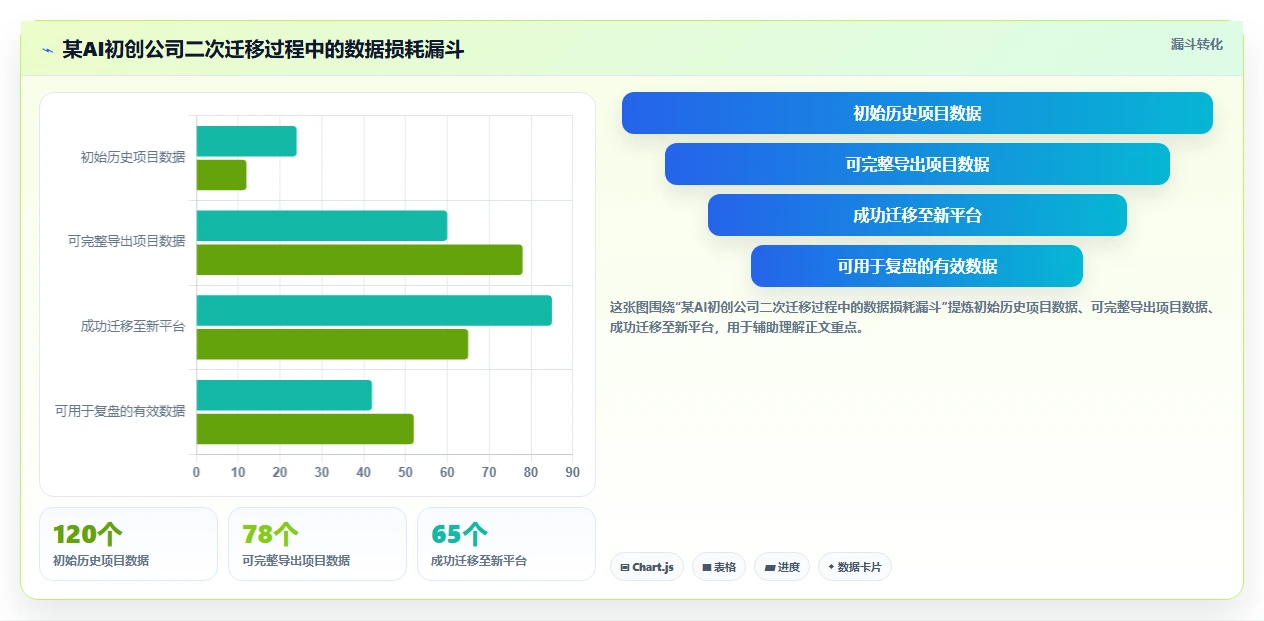Click y-axis label 初始历史项目数据
Image resolution: width=1264 pixels, height=621 pixels.
click(133, 157)
